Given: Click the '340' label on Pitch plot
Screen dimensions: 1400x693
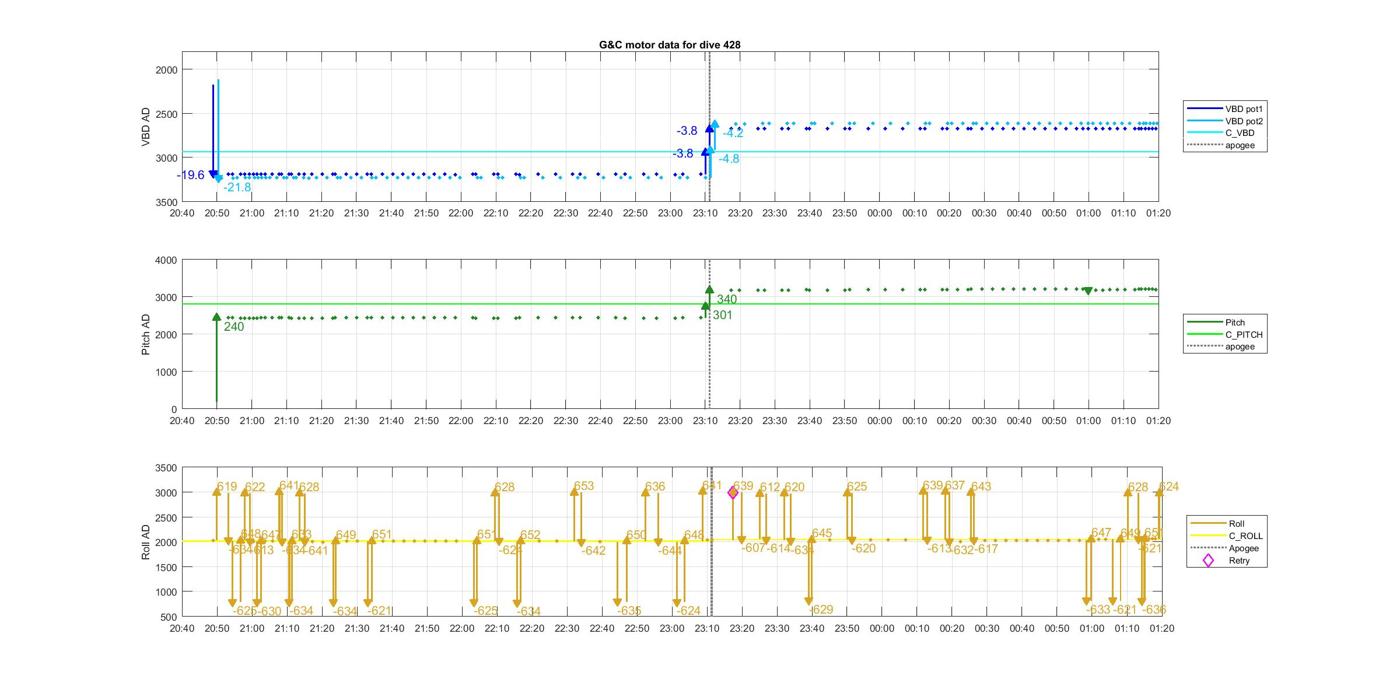Looking at the screenshot, I should (x=727, y=299).
